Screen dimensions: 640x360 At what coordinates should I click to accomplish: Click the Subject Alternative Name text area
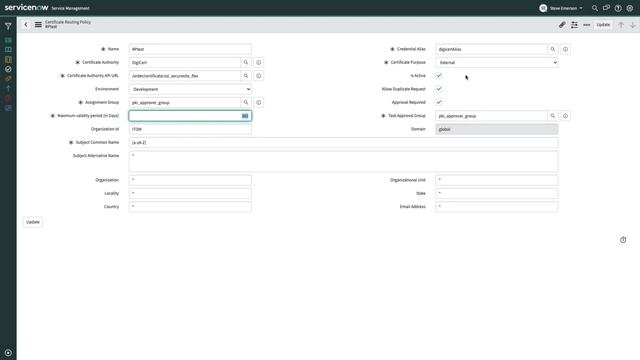point(344,161)
